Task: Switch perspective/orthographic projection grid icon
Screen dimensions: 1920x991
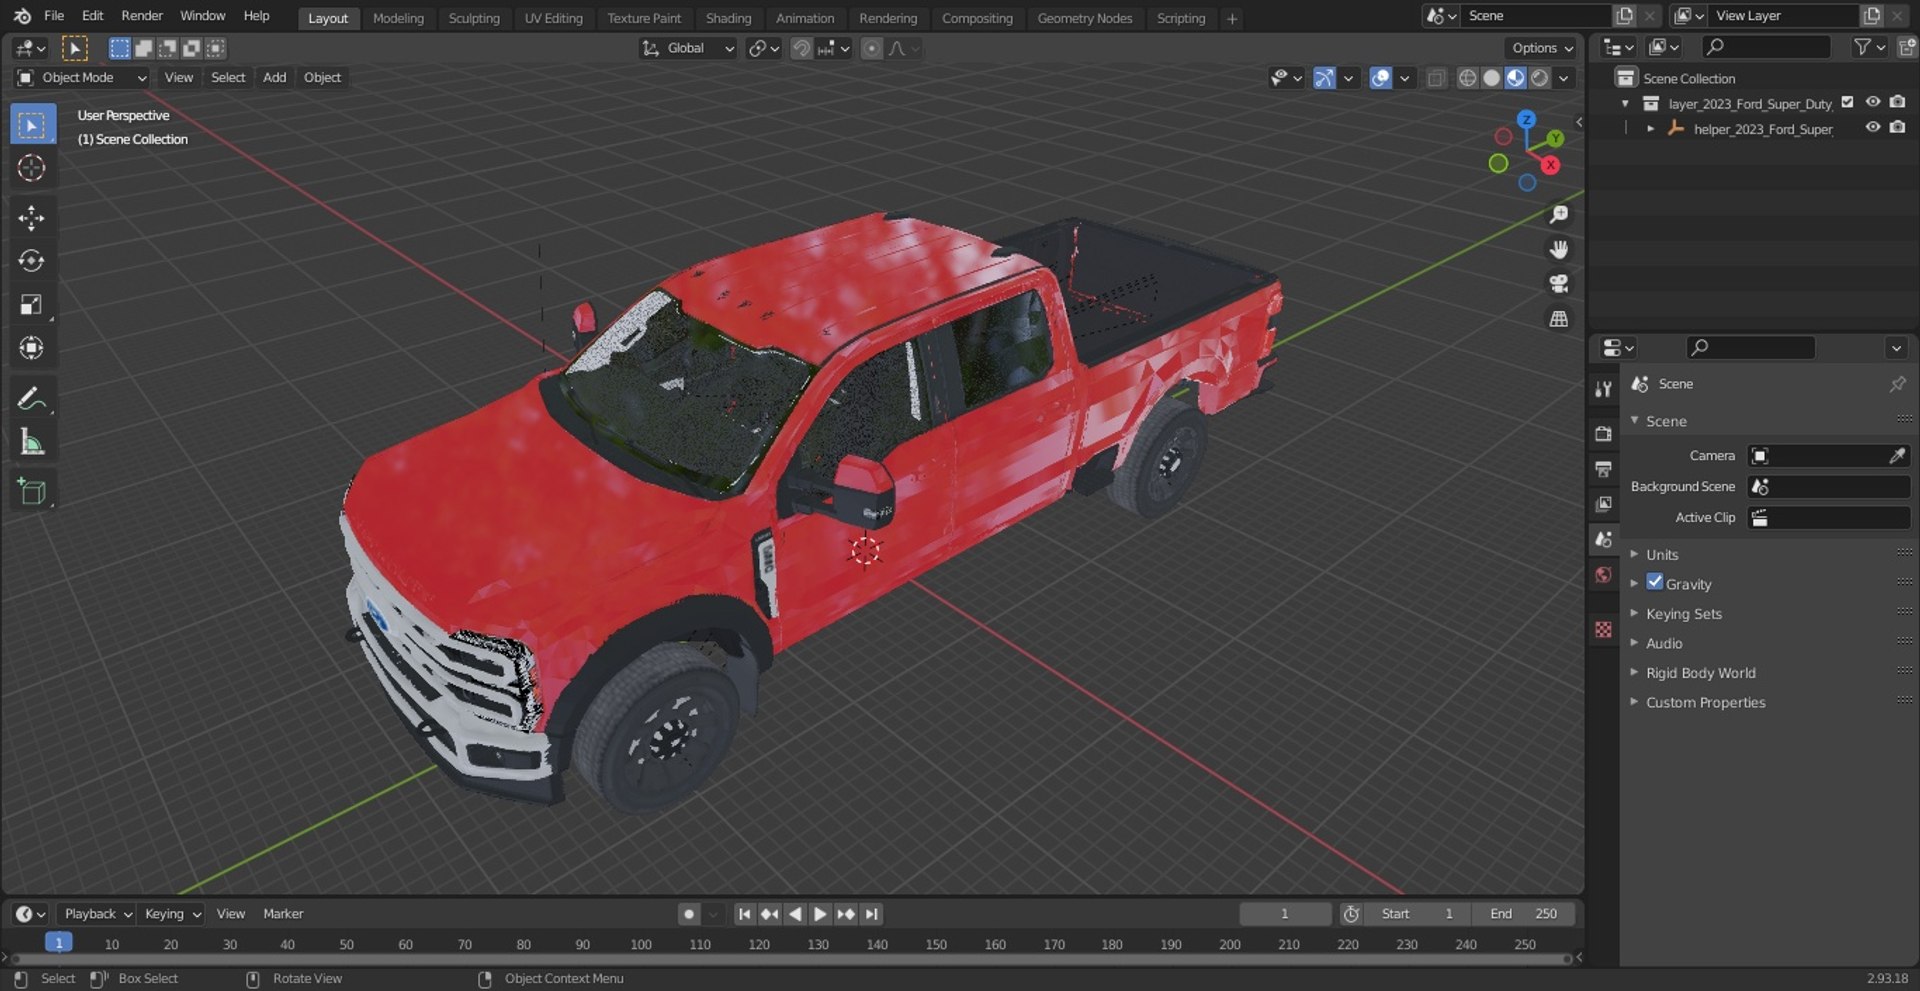Action: click(x=1558, y=319)
